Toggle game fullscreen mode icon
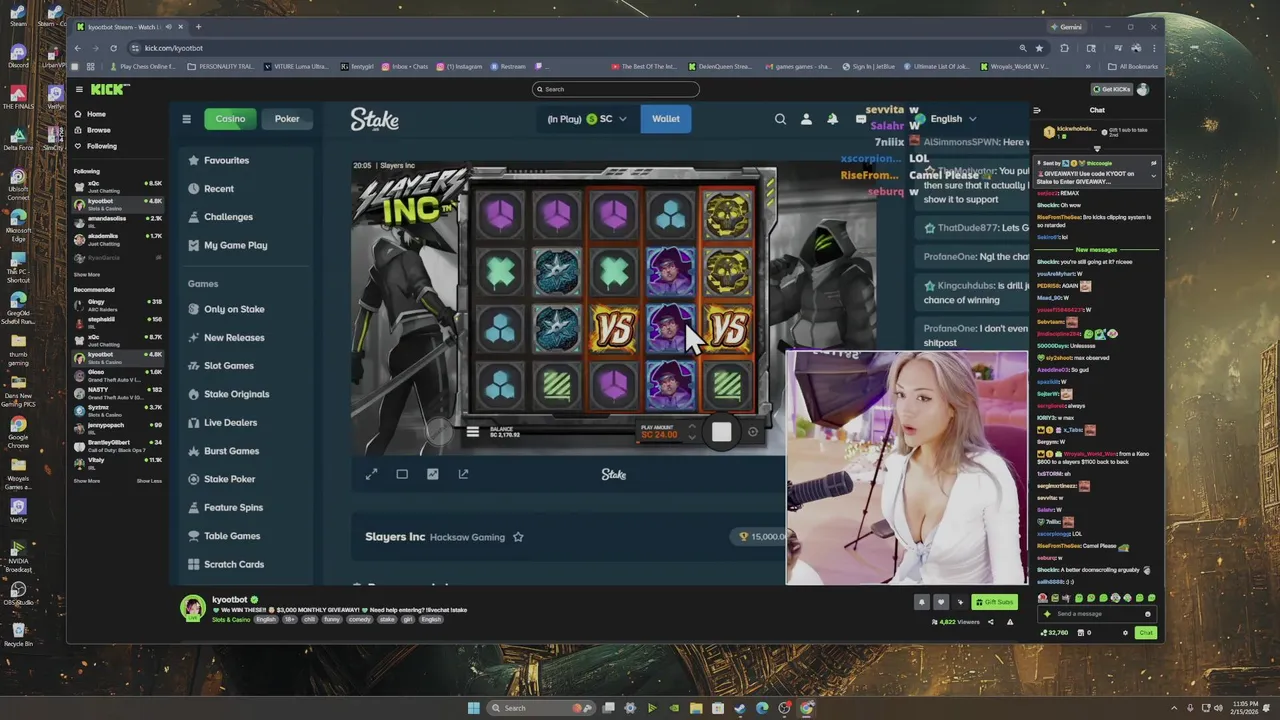The width and height of the screenshot is (1280, 720). [371, 474]
